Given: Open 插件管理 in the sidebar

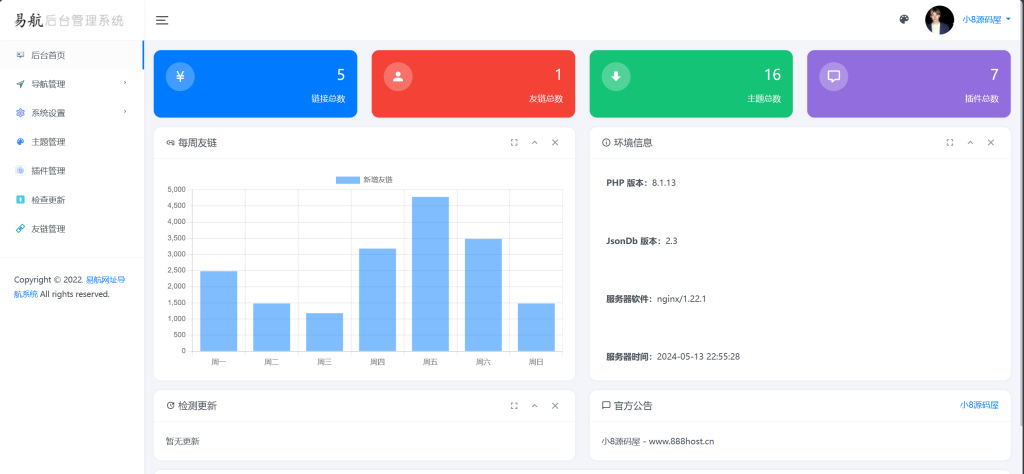Looking at the screenshot, I should (72, 171).
